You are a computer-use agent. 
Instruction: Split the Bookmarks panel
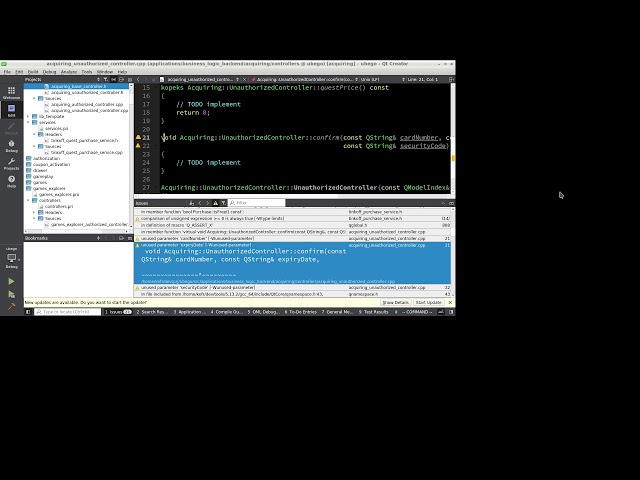pos(122,238)
